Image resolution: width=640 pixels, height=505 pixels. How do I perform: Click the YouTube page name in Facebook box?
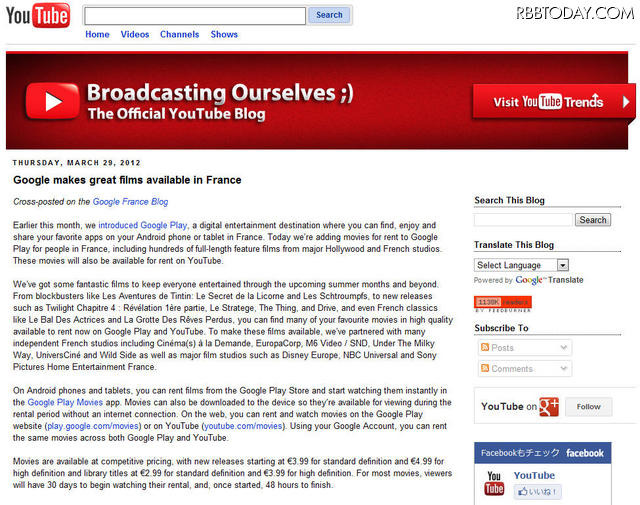tap(534, 476)
